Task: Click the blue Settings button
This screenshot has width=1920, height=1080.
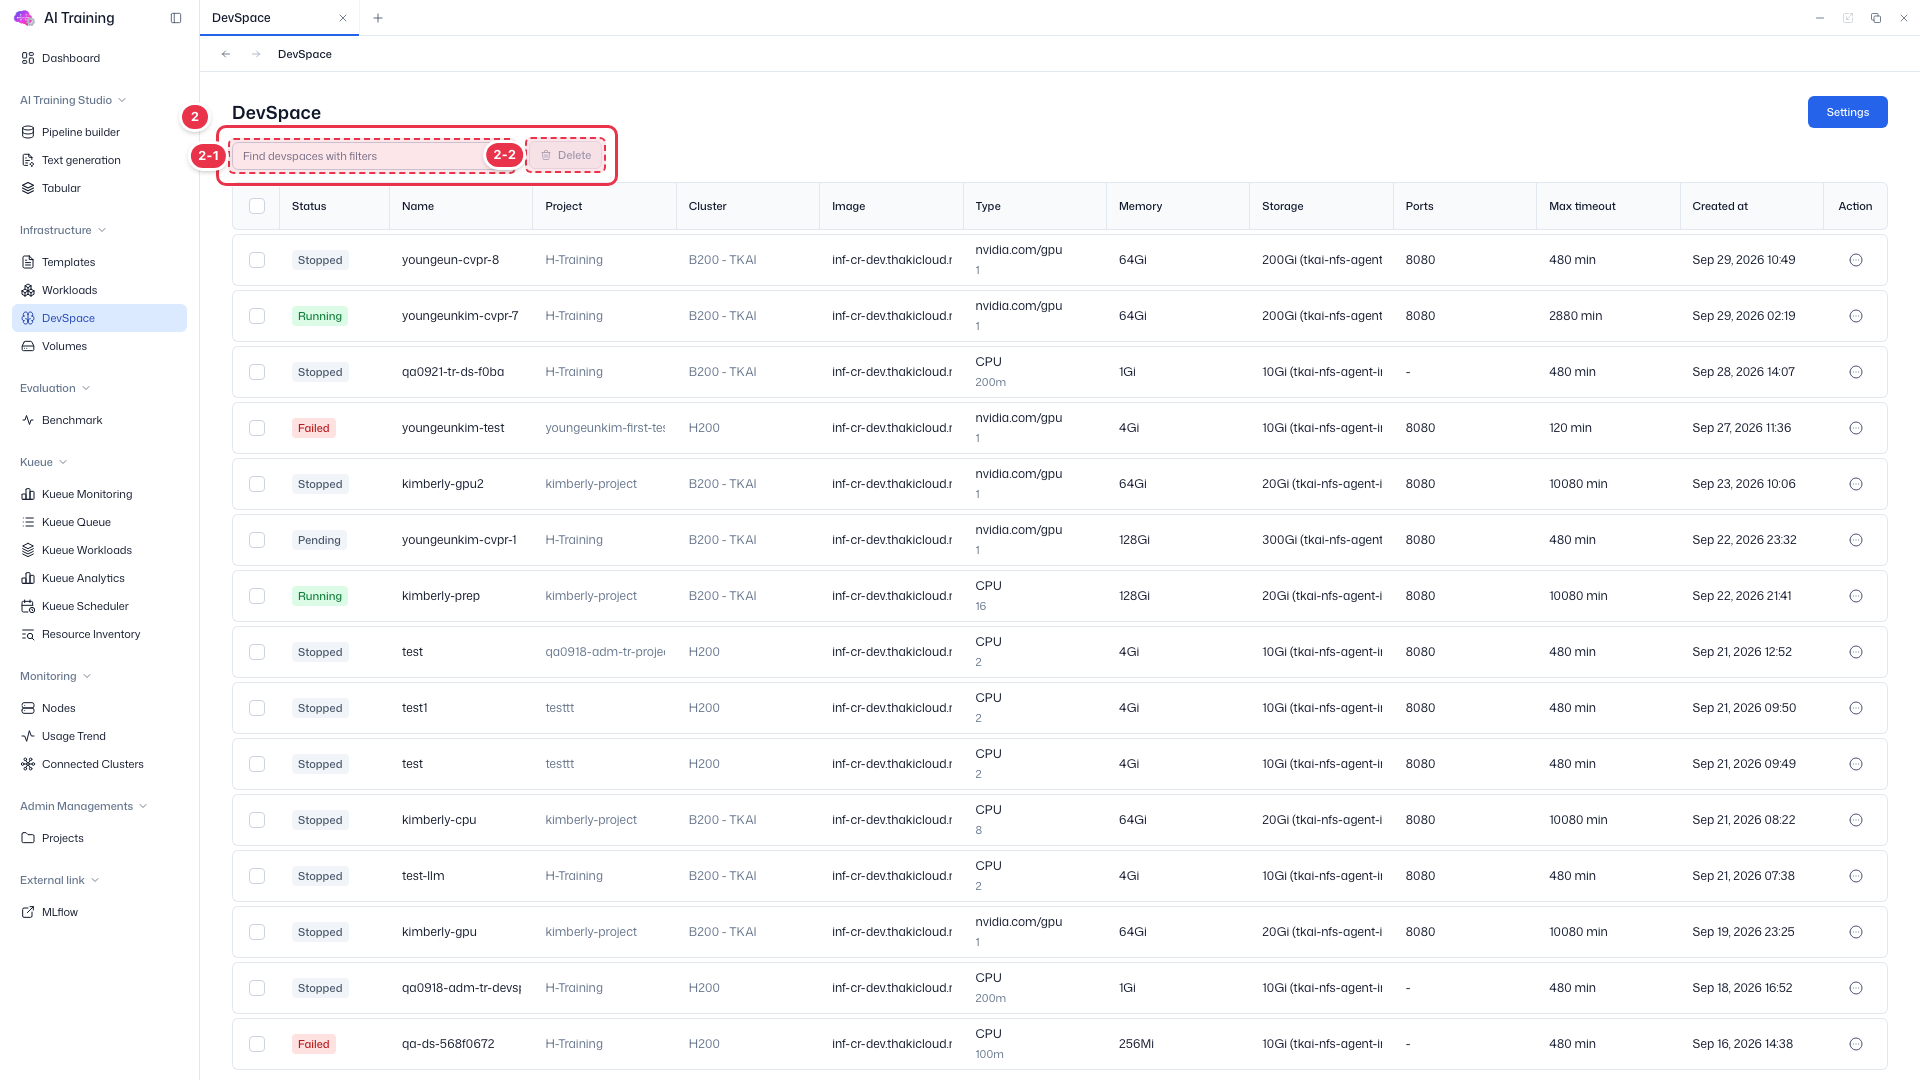Action: click(1847, 112)
